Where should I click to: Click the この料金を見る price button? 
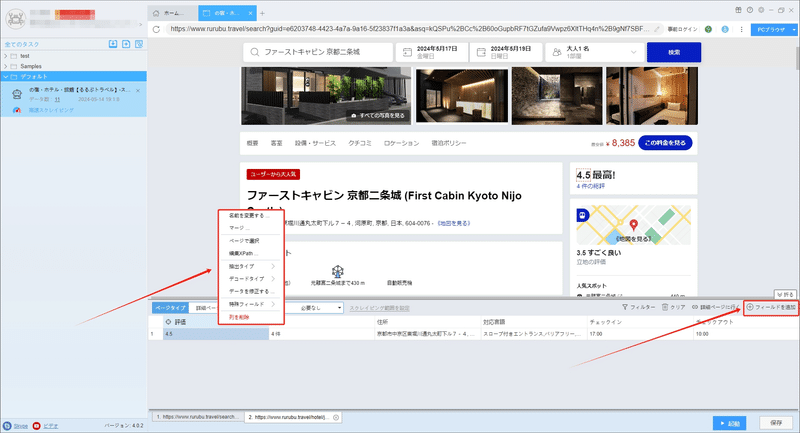point(665,143)
